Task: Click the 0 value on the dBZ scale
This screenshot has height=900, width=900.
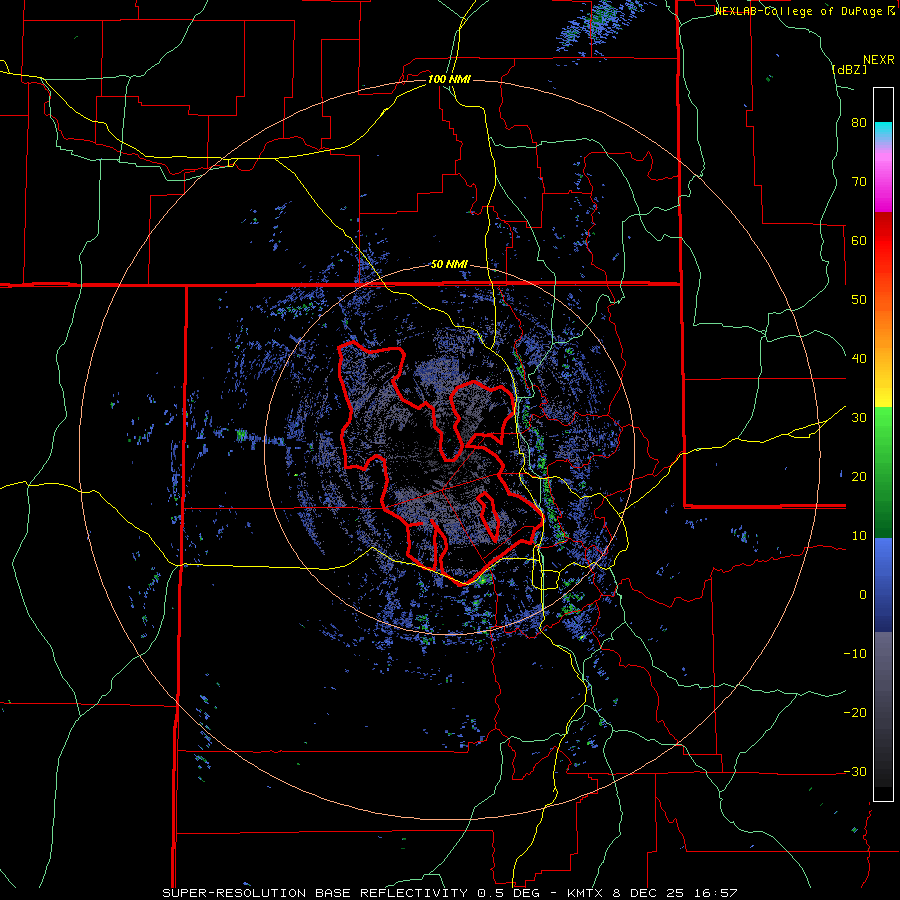Action: click(x=863, y=595)
